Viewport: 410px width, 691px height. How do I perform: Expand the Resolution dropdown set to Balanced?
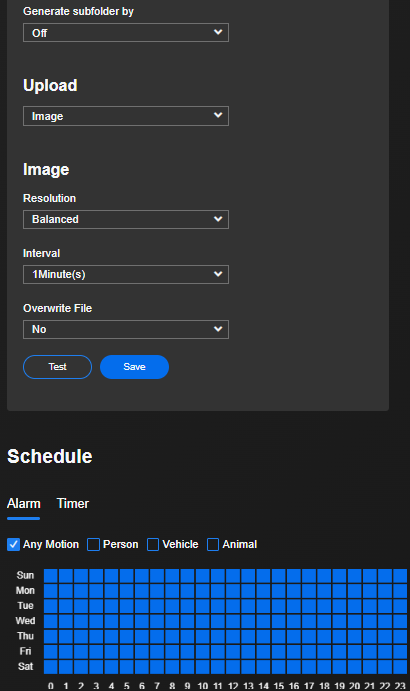[x=126, y=219]
